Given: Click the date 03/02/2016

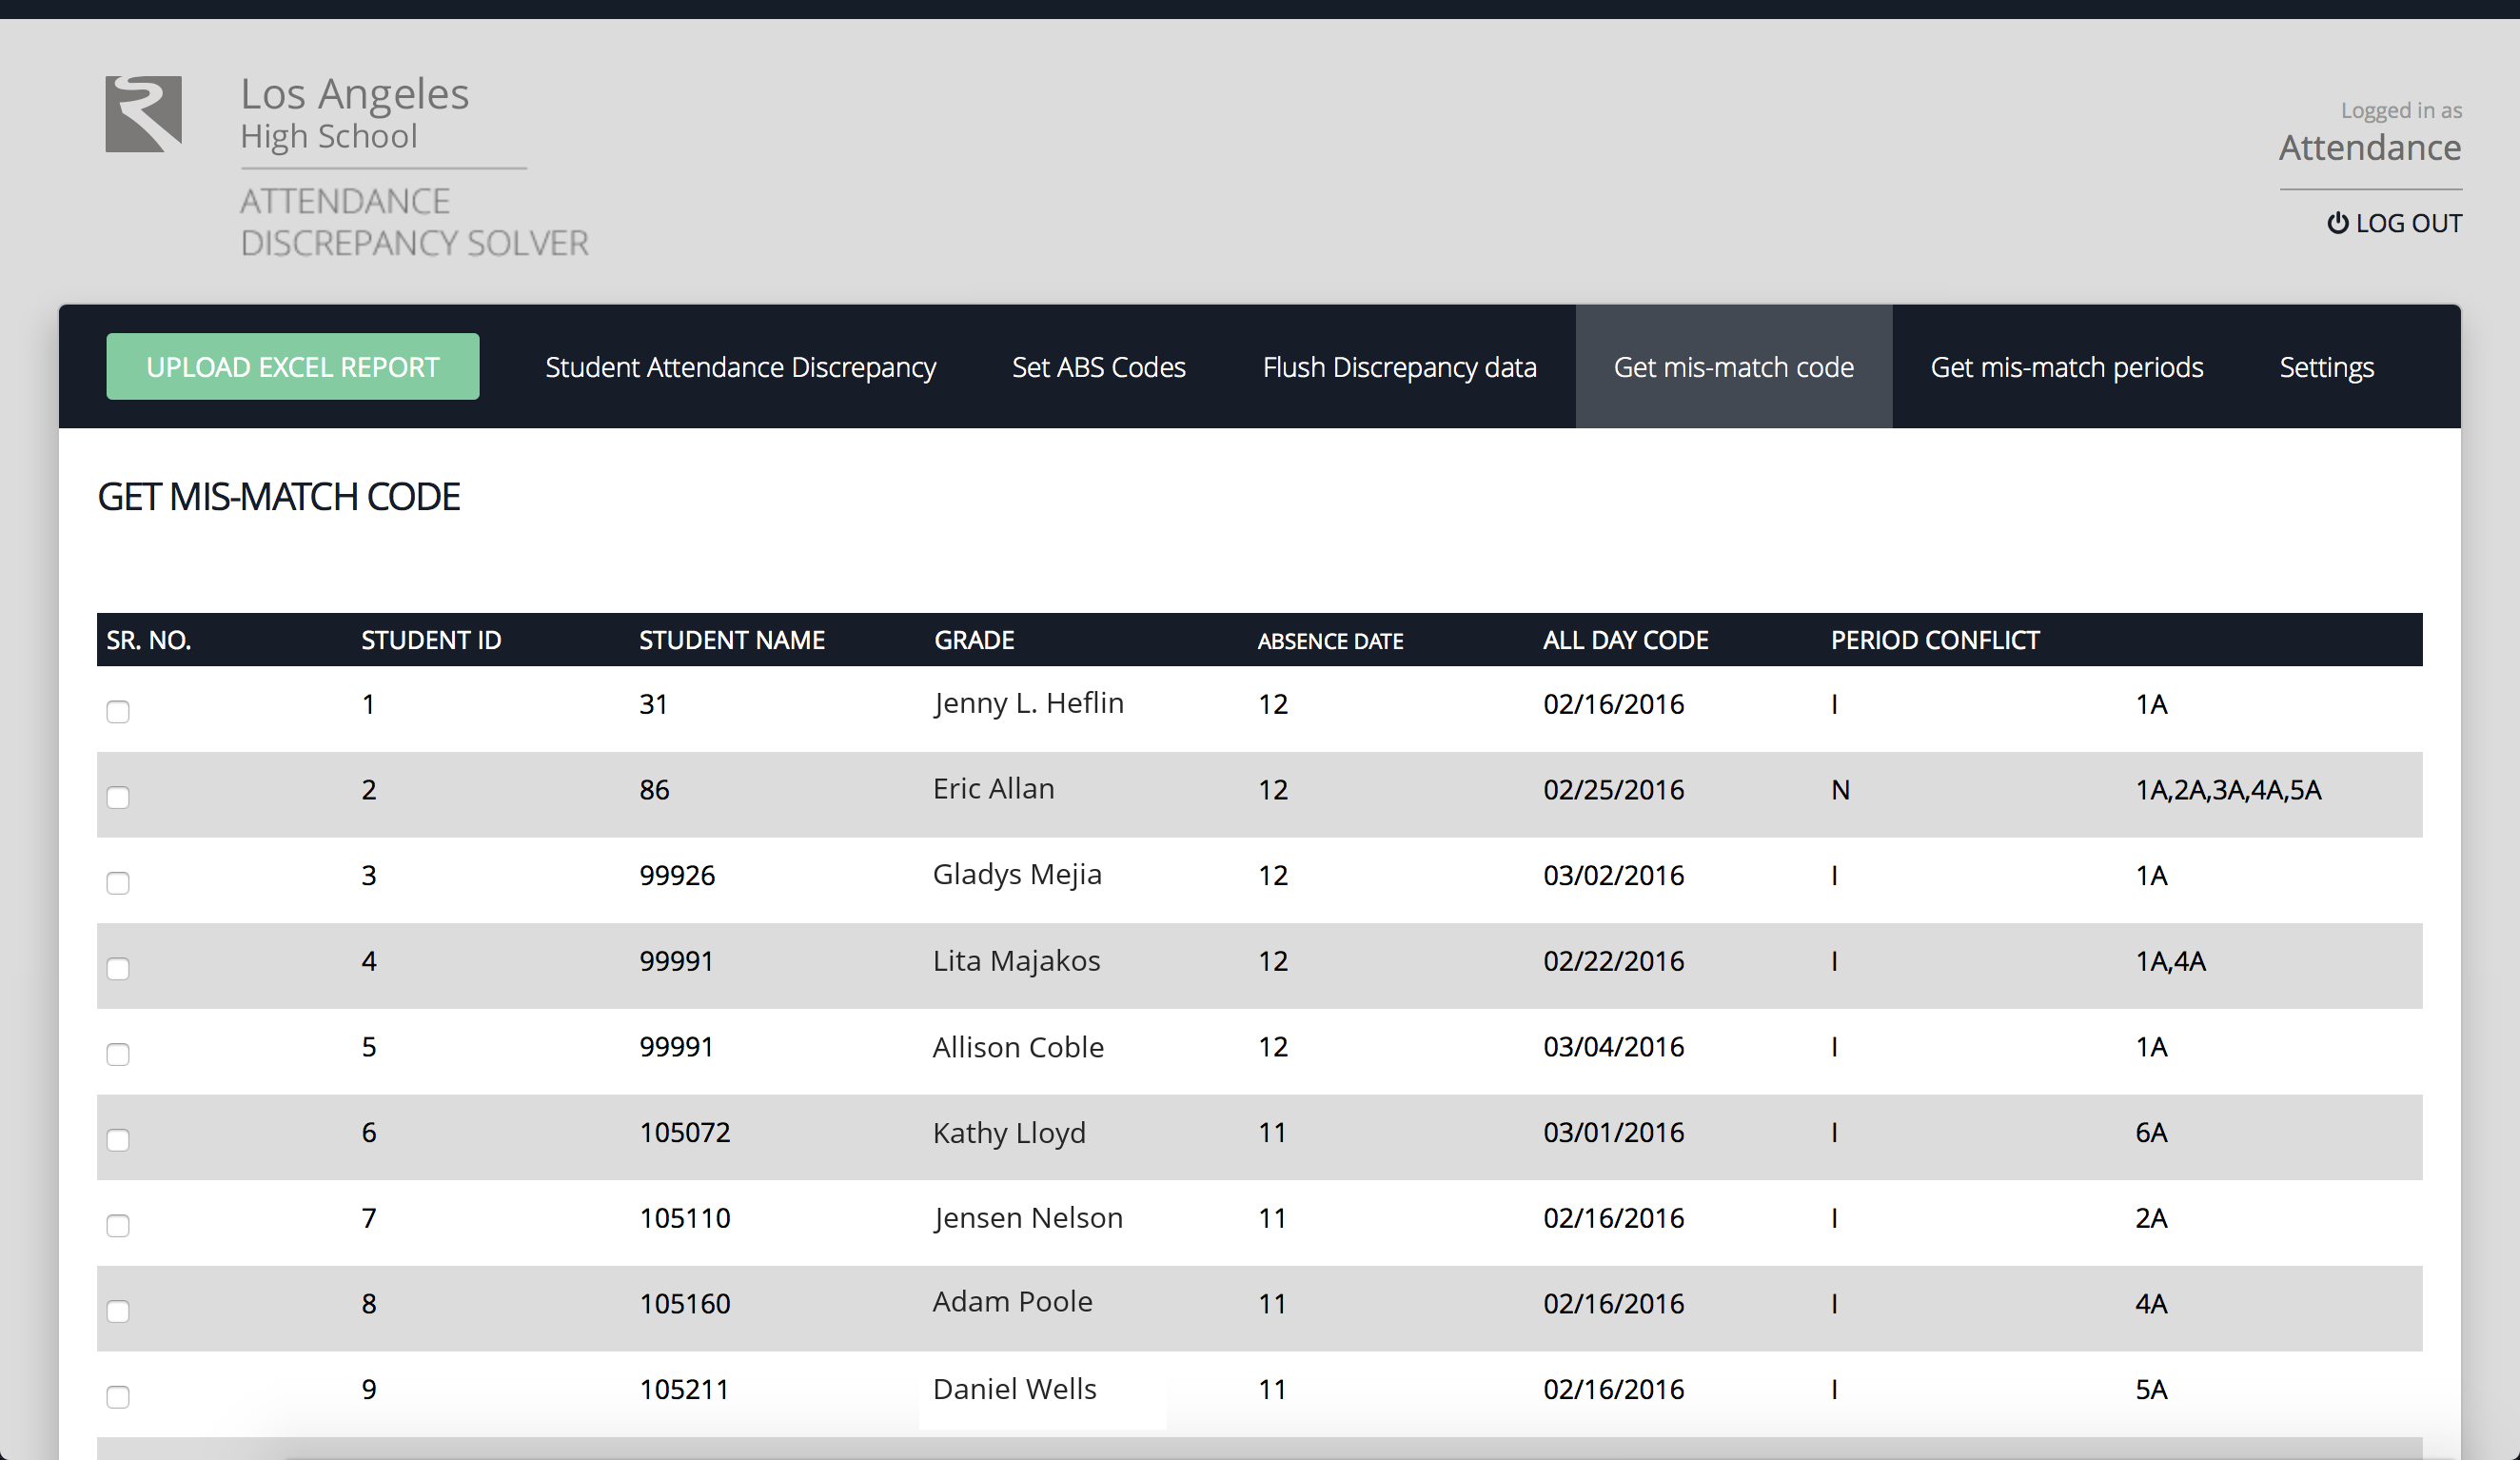Looking at the screenshot, I should coord(1613,876).
